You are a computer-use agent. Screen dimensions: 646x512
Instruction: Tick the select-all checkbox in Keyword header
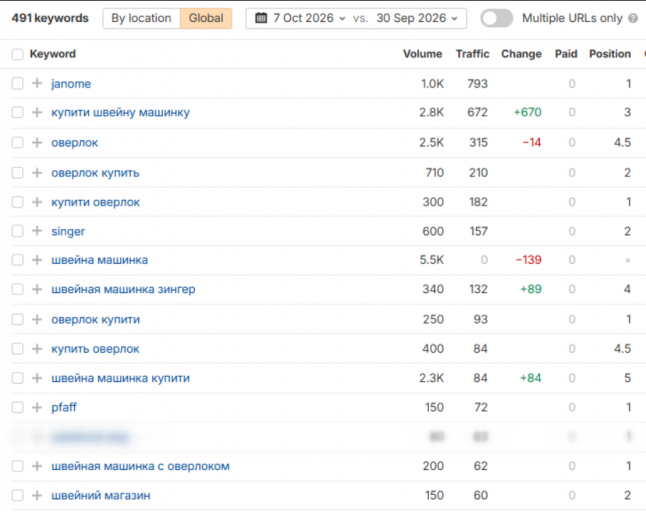(x=17, y=54)
